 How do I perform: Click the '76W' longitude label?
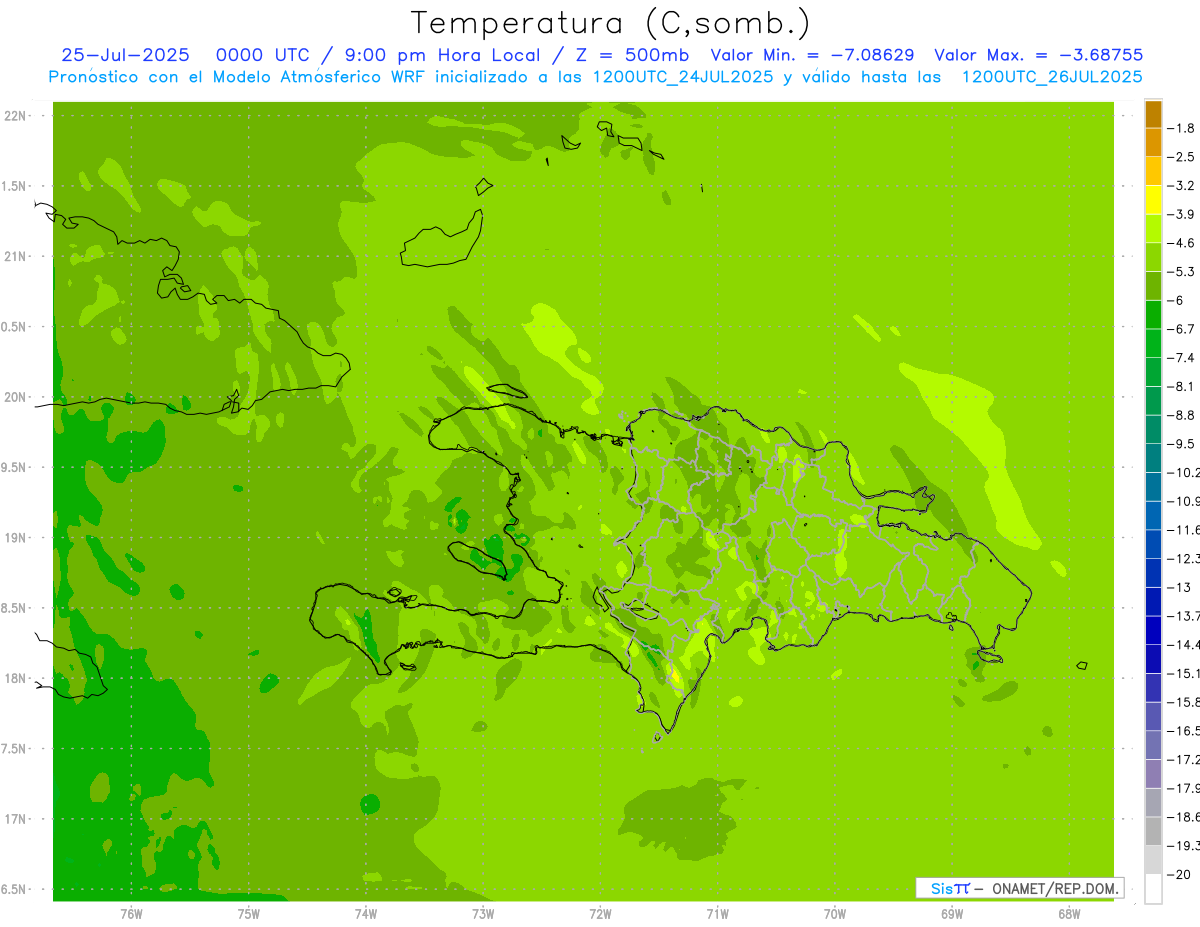[x=131, y=914]
